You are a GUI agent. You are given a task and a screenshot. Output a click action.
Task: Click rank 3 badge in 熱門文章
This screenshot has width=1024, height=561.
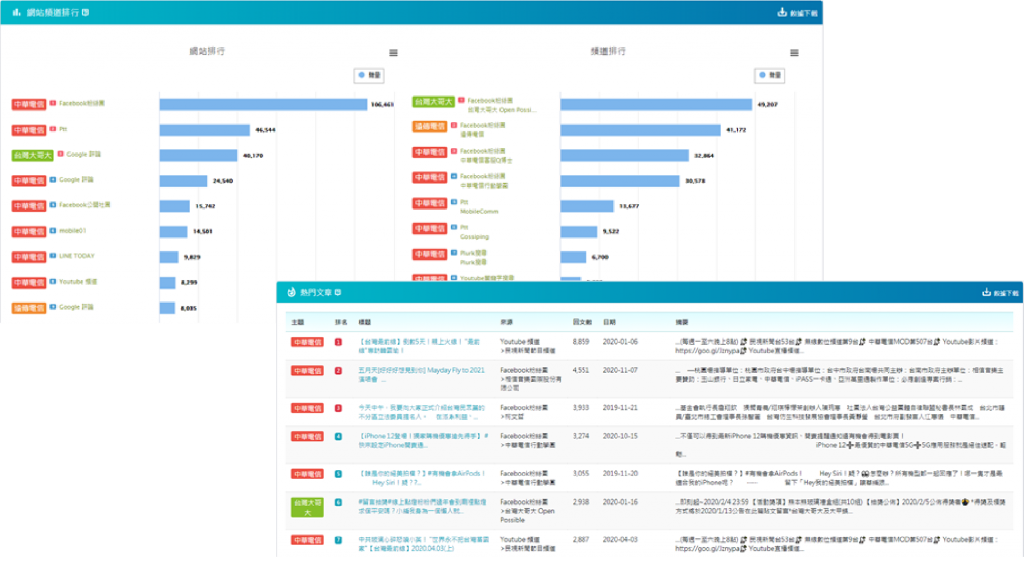click(x=338, y=408)
